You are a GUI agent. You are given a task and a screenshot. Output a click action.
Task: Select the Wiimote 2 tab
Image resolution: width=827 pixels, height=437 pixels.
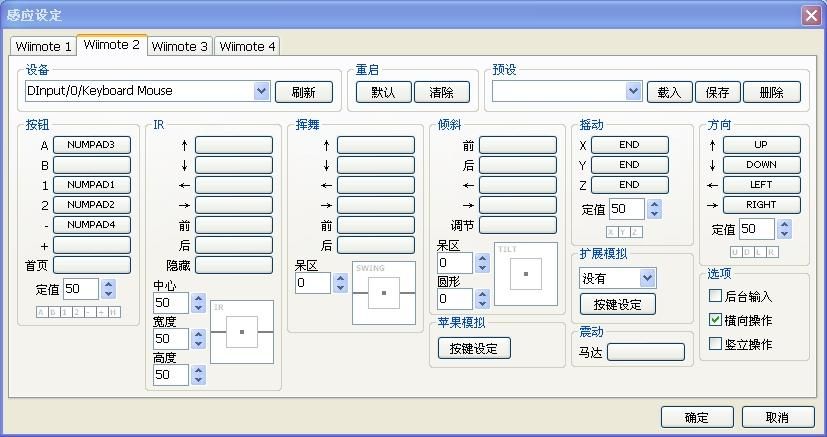coord(112,45)
